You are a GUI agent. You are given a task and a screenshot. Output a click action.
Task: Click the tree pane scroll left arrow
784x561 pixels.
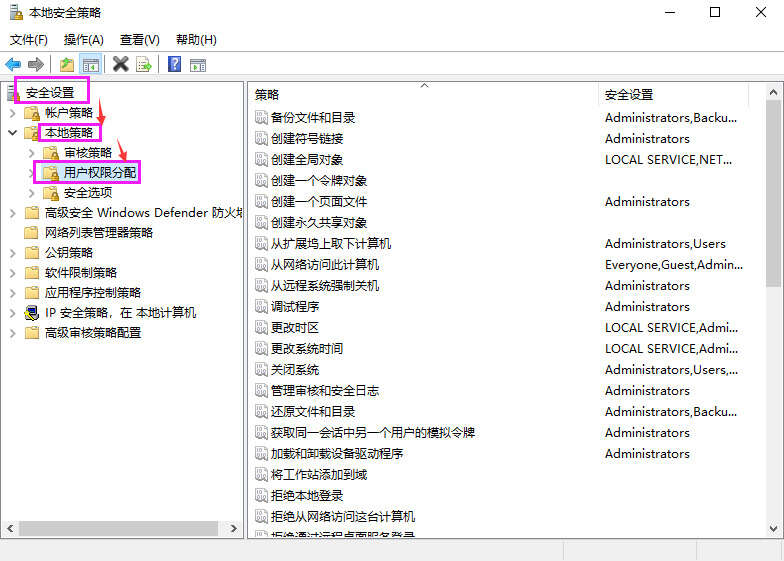pos(10,528)
